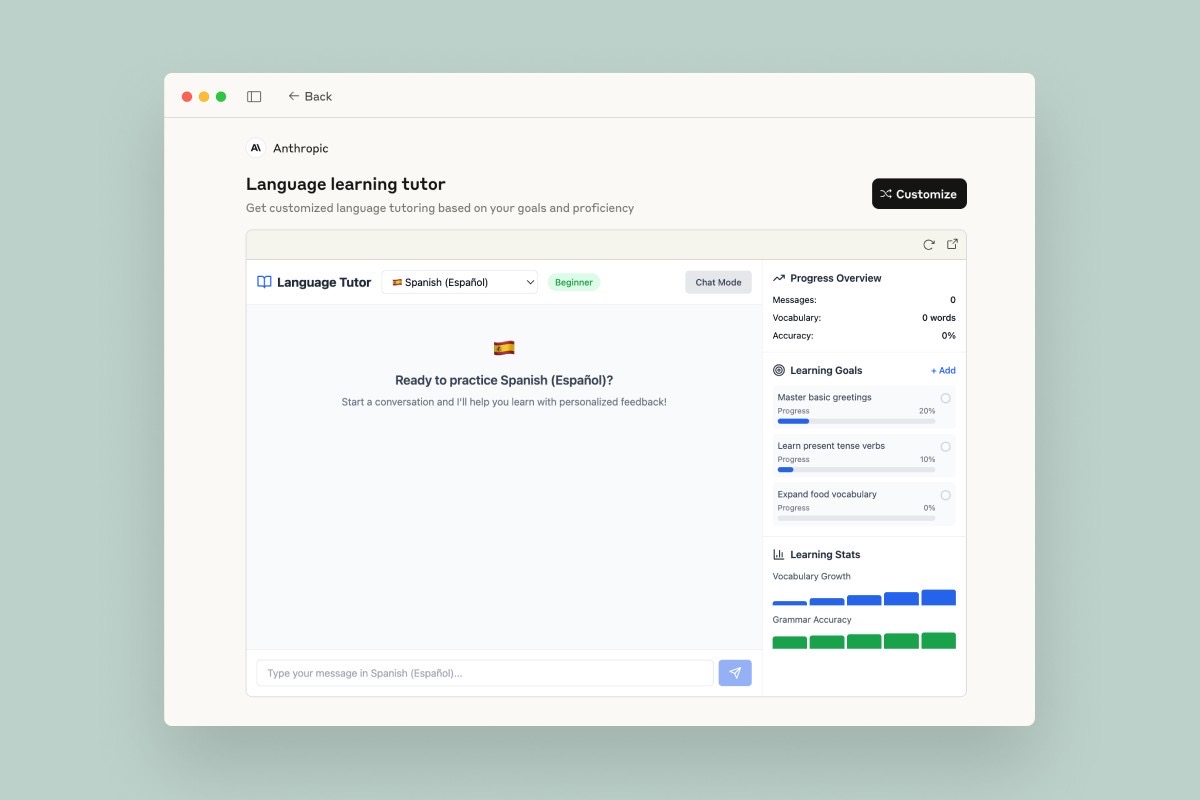Click the Progress Overview trend icon
1200x800 pixels.
(779, 278)
